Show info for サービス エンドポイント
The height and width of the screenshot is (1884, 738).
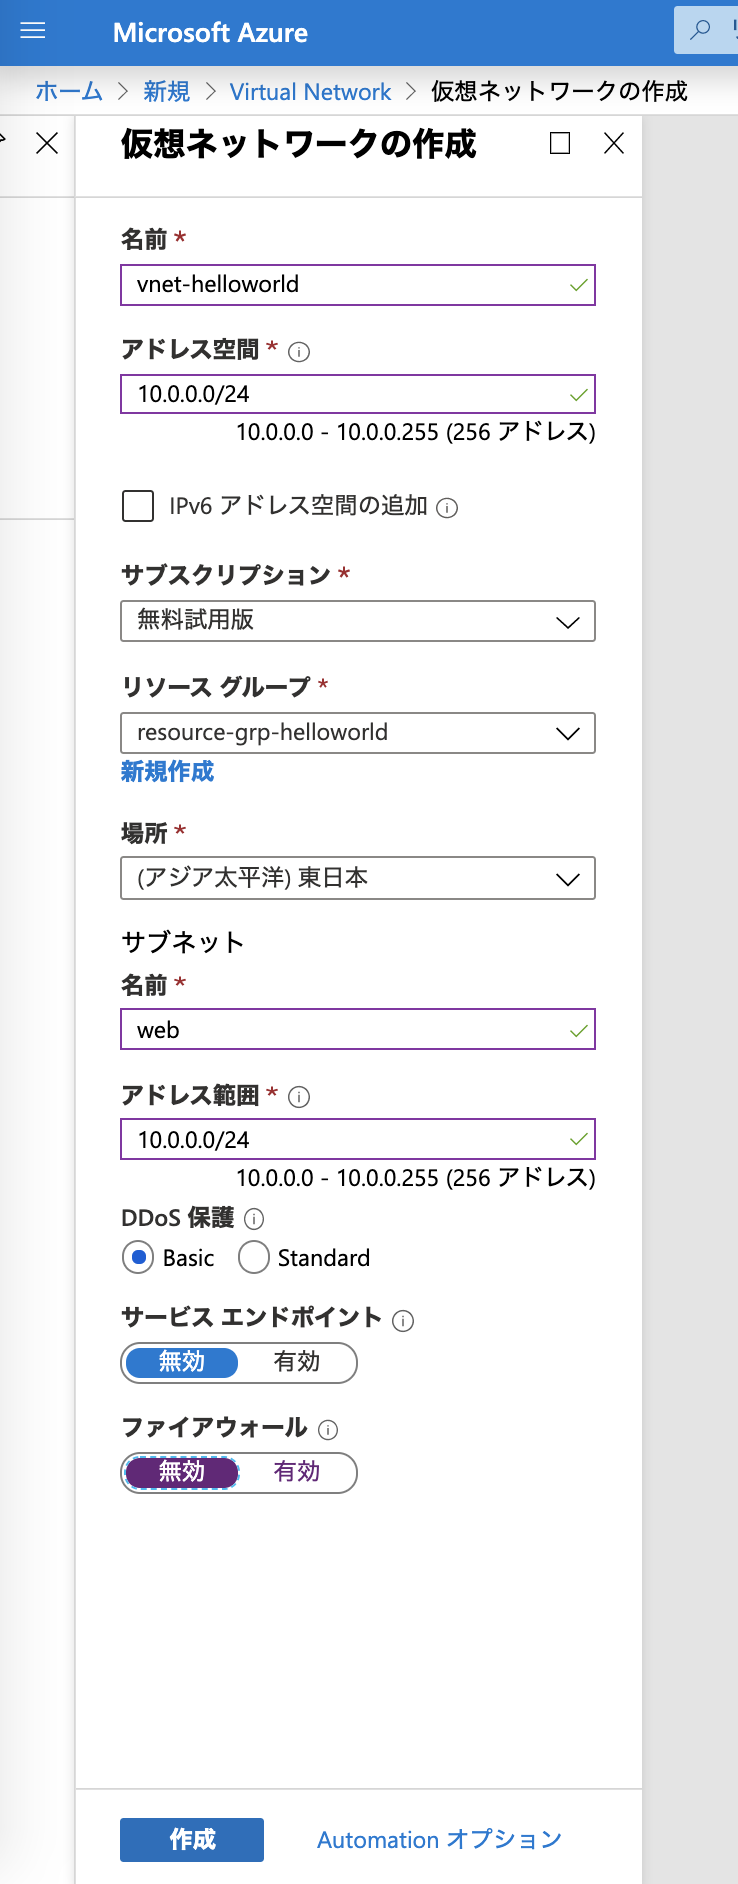pos(403,1321)
